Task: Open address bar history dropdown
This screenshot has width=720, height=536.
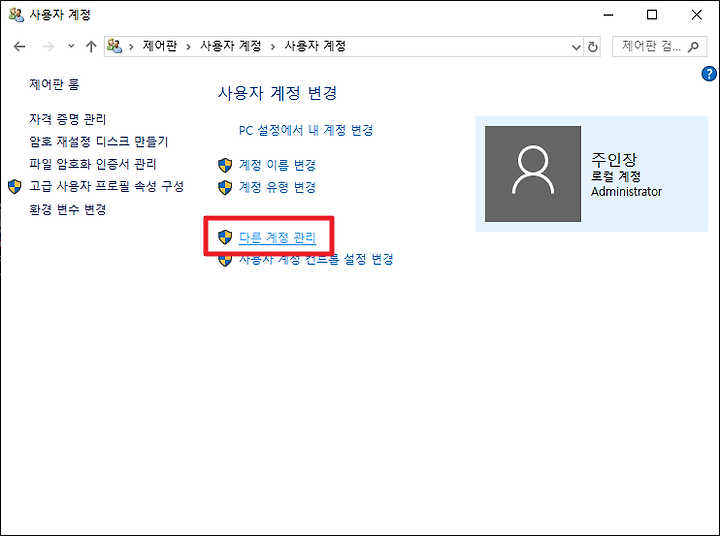Action: tap(576, 47)
